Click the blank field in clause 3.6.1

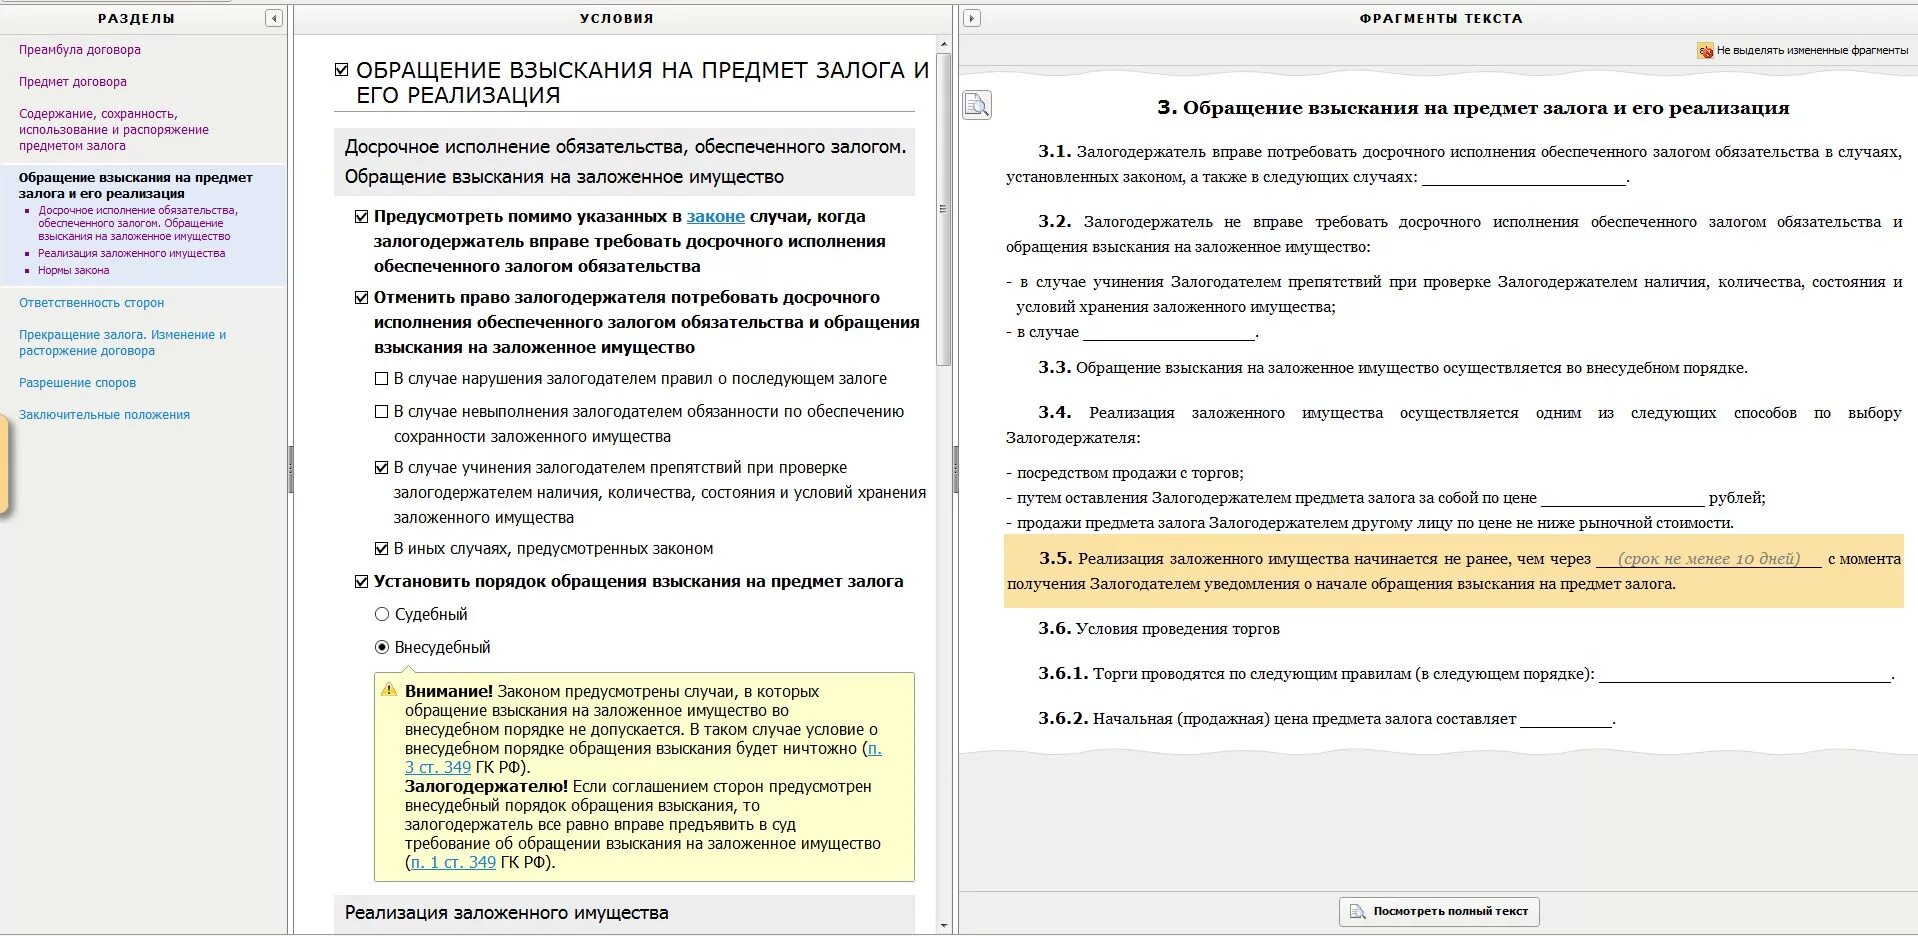coord(1744,674)
